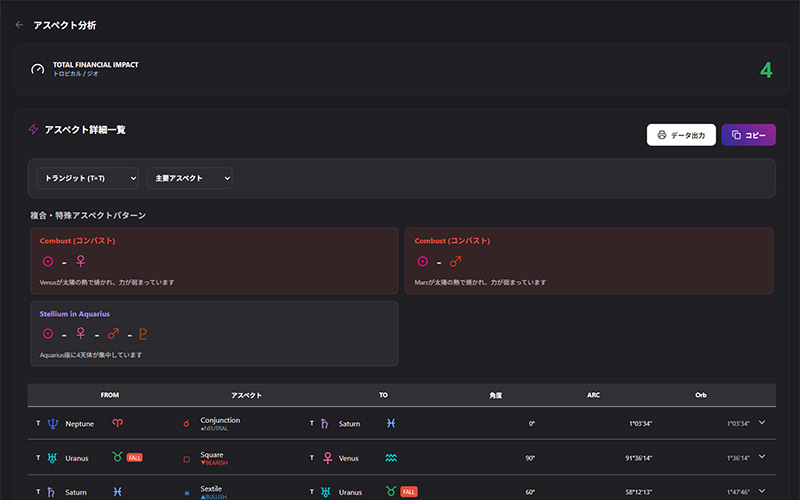Expand the Neptune conjunction Saturn row
Screen dimensions: 800x500
pos(762,423)
